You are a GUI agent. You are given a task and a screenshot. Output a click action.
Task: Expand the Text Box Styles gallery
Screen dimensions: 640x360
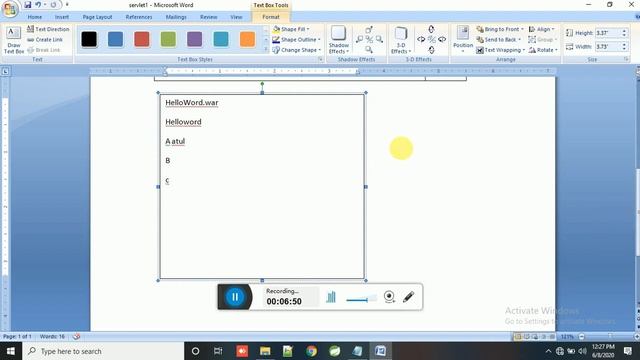[x=266, y=50]
